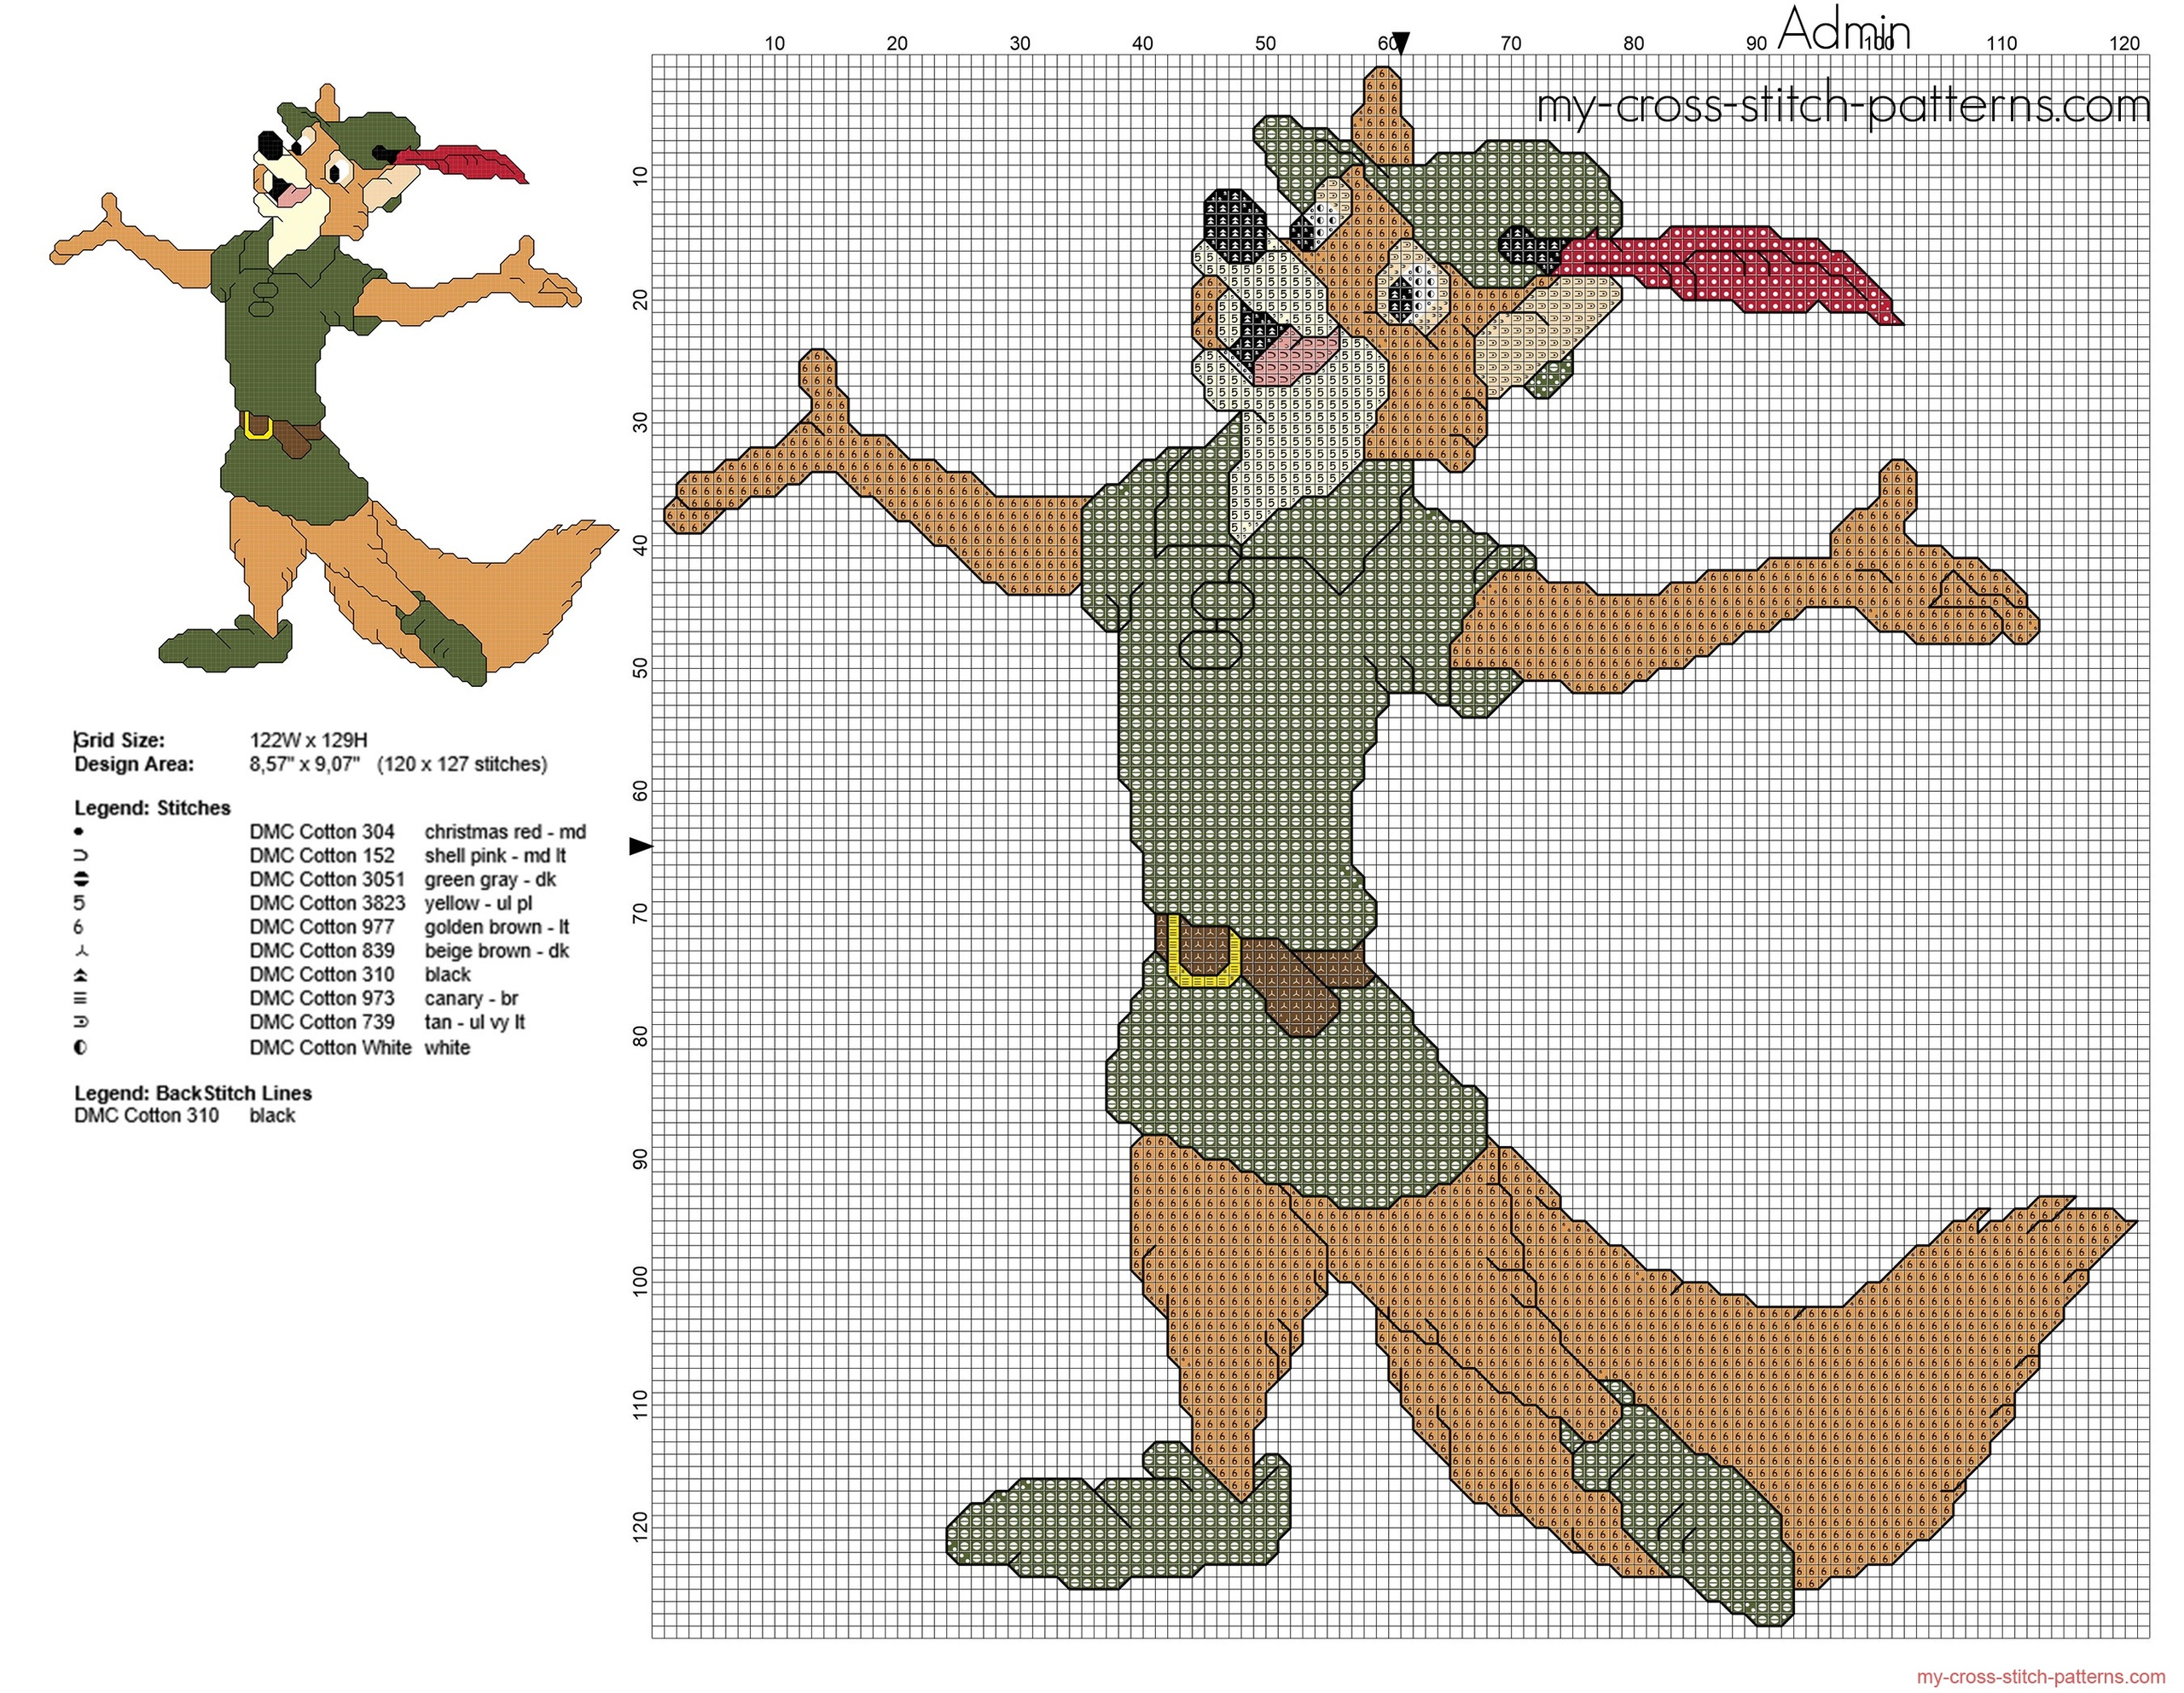Click the DMC Cotton 977 golden brown symbol

[79, 927]
